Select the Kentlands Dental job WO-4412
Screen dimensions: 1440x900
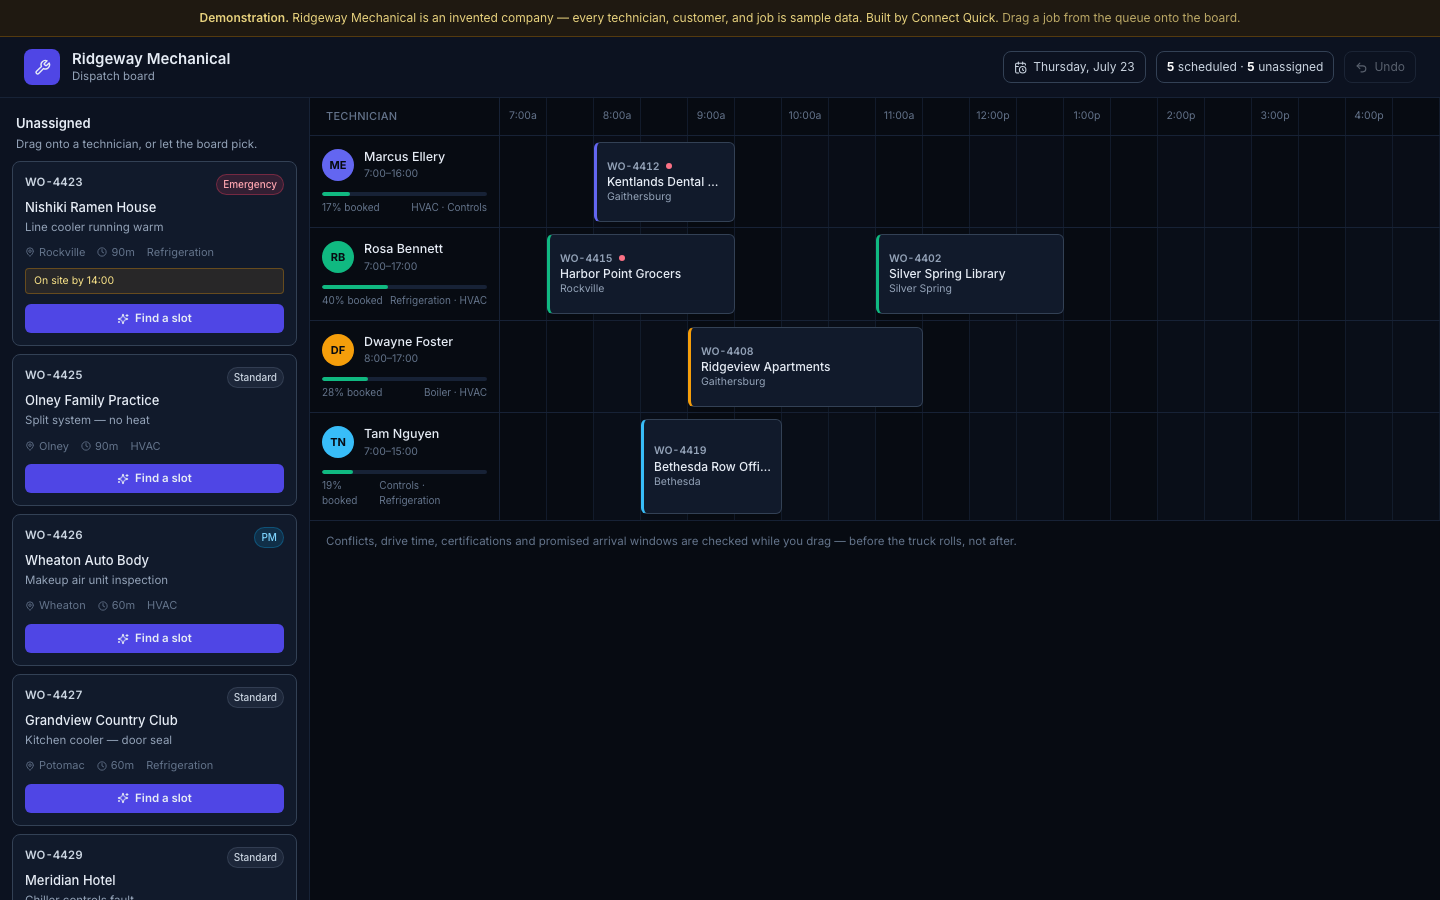point(664,182)
